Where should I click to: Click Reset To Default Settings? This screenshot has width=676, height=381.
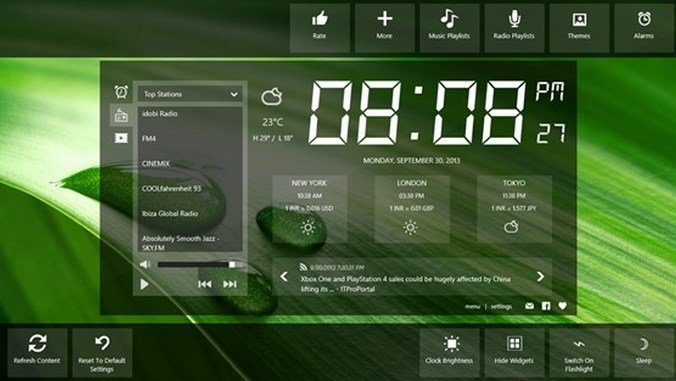102,353
